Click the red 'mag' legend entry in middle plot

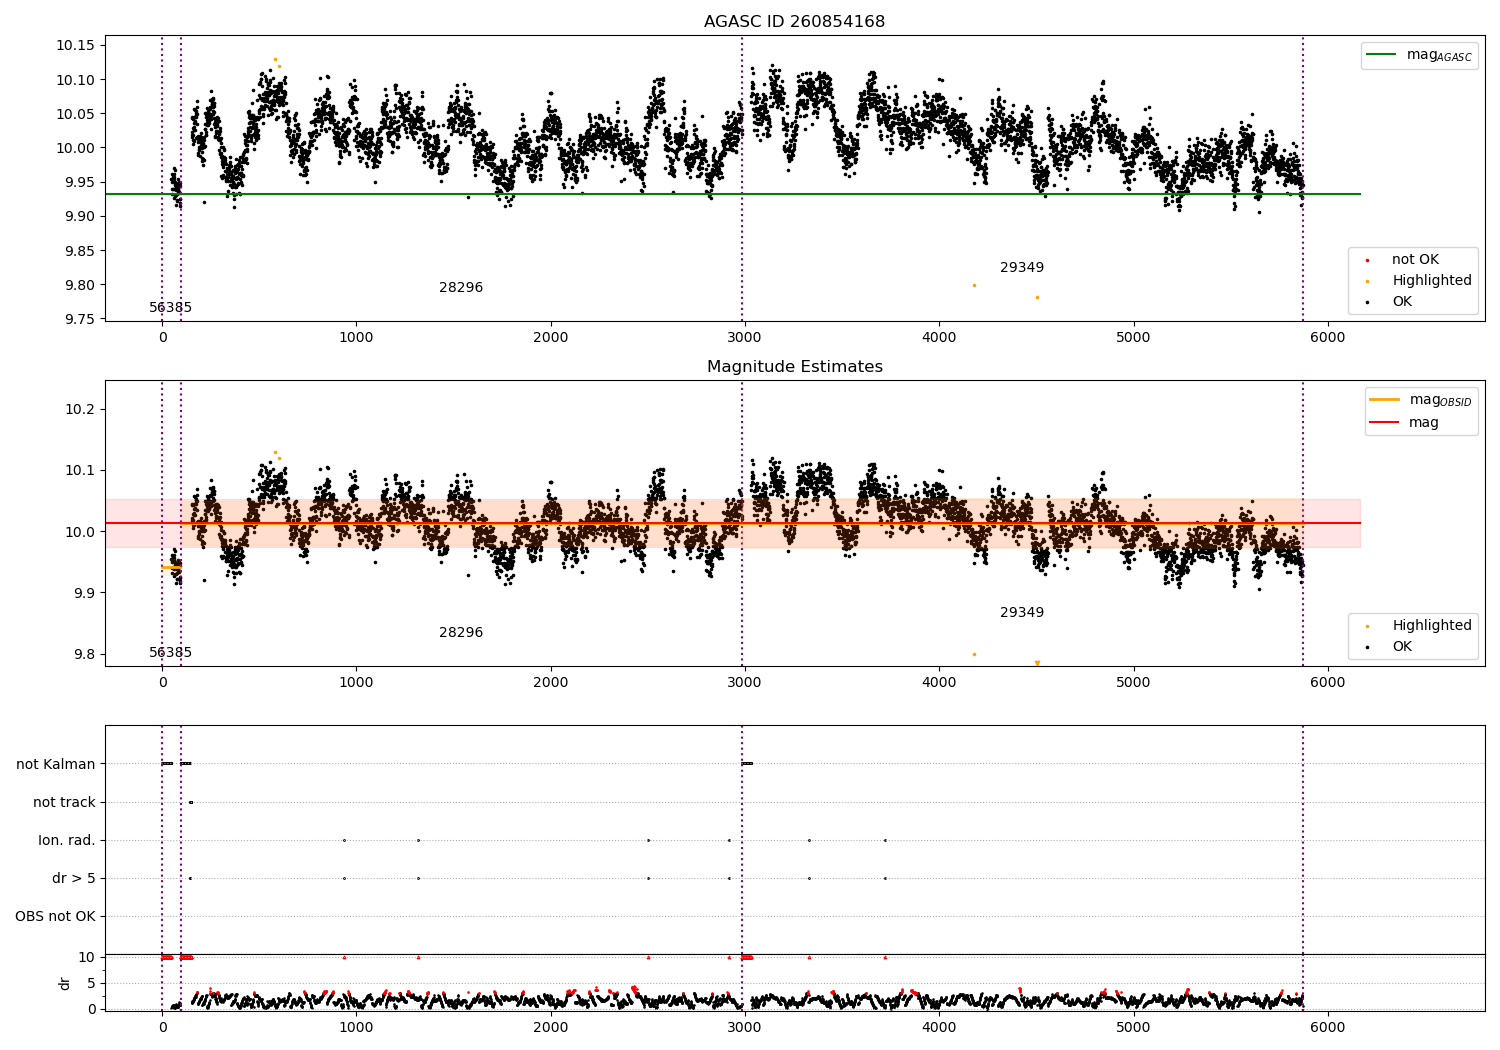click(1405, 423)
